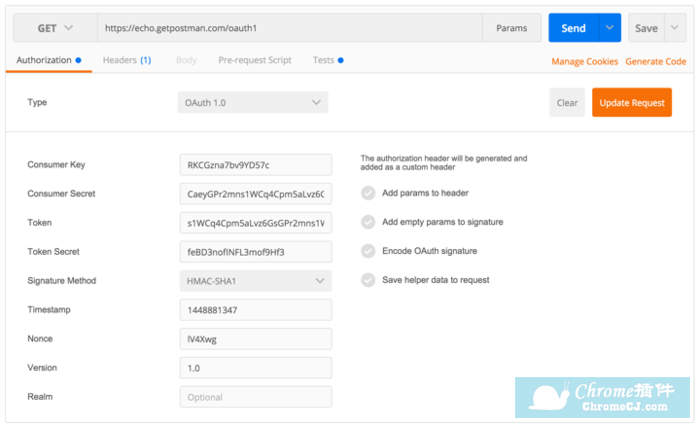Image resolution: width=700 pixels, height=428 pixels.
Task: Click the Update Request button
Action: point(632,103)
